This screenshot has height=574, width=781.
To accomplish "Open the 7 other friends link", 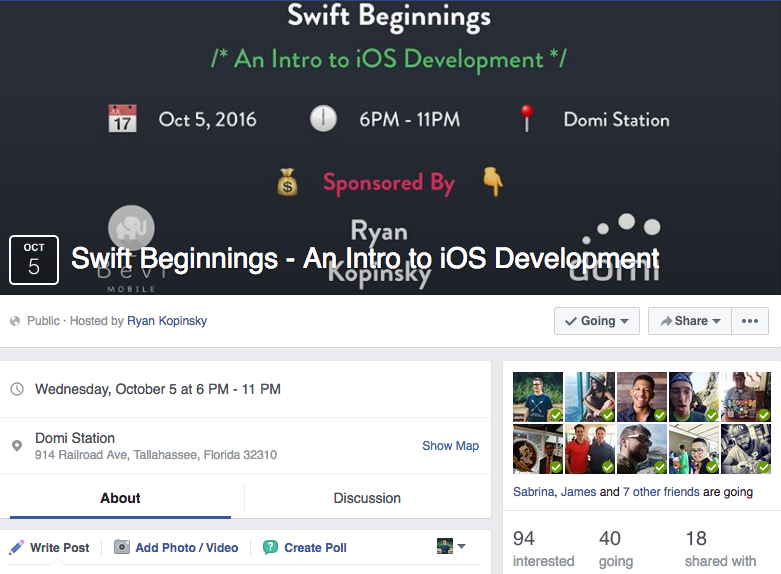I will click(x=661, y=492).
